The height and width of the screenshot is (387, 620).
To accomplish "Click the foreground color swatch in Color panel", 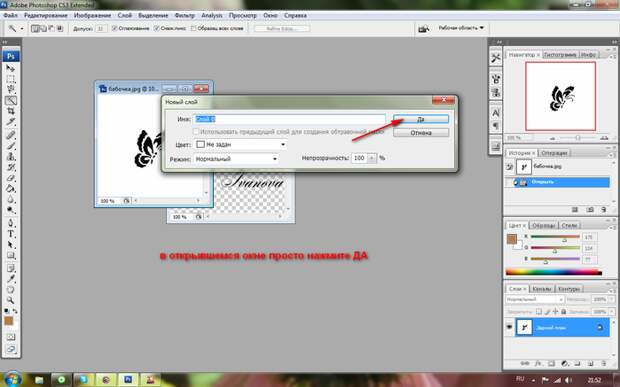I will click(512, 239).
